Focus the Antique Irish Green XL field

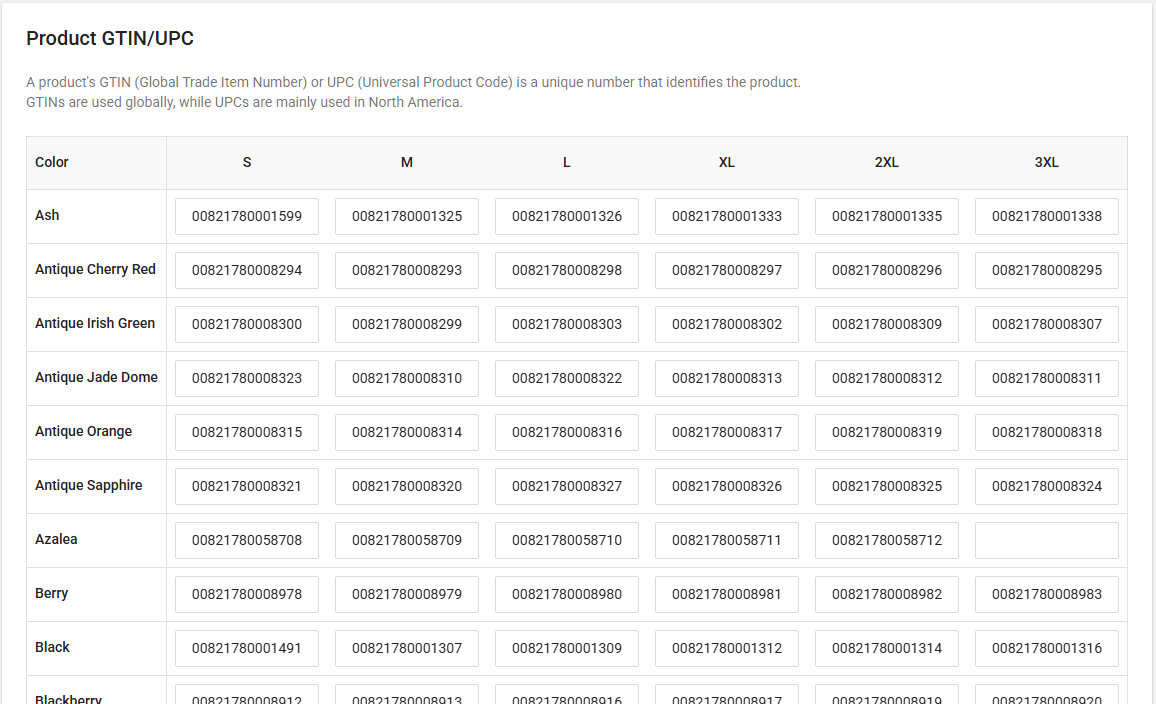[x=727, y=324]
